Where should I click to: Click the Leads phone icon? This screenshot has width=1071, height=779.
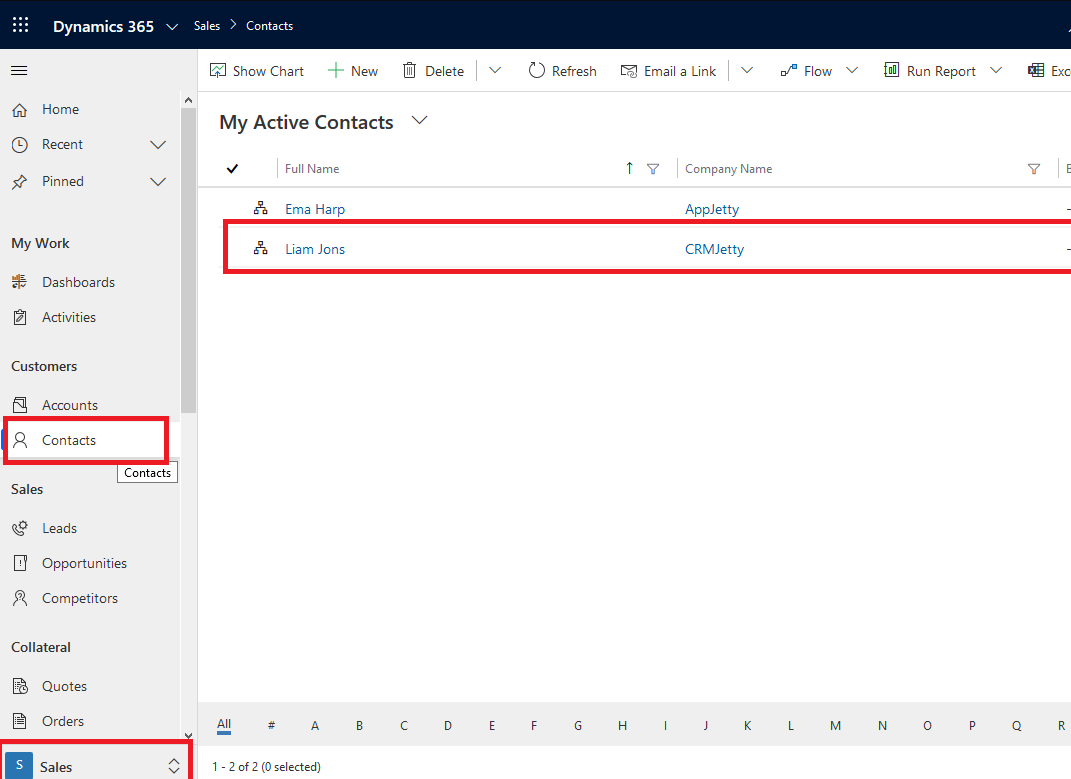20,528
